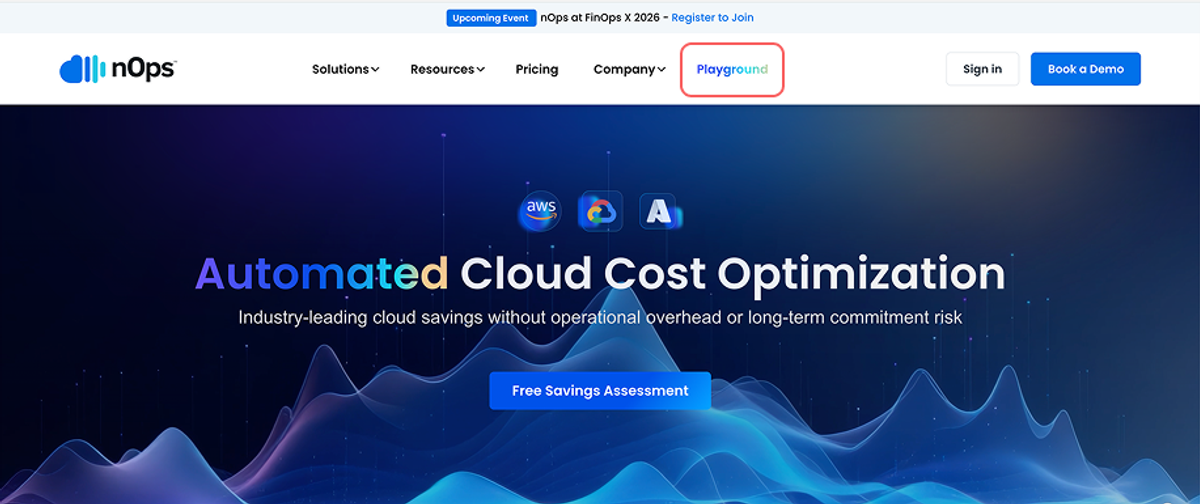The width and height of the screenshot is (1200, 504).
Task: Click 'nOps at FinOps X 2026' banner text
Action: coord(601,17)
